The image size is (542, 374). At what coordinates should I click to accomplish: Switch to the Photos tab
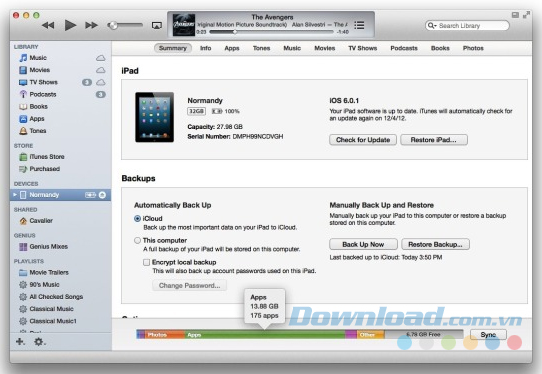click(x=473, y=48)
